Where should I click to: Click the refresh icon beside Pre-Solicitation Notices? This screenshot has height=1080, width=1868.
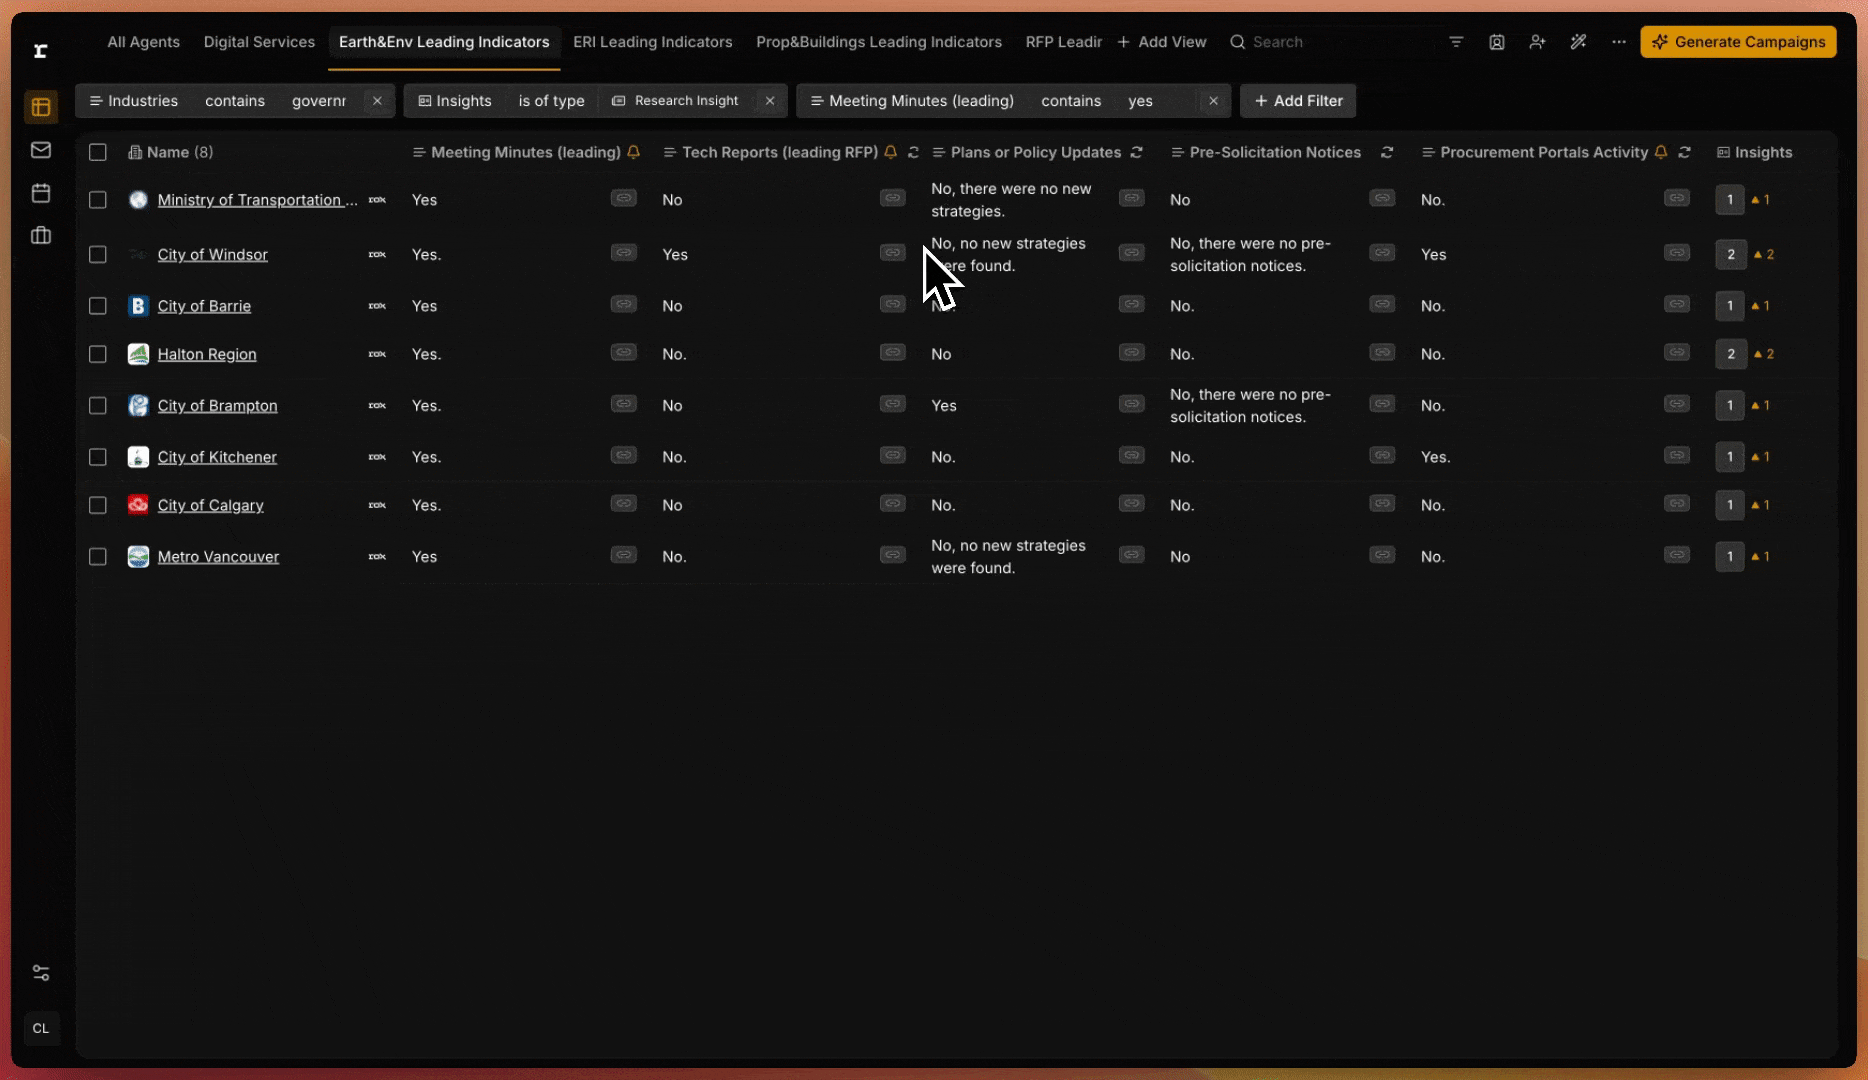(x=1387, y=152)
